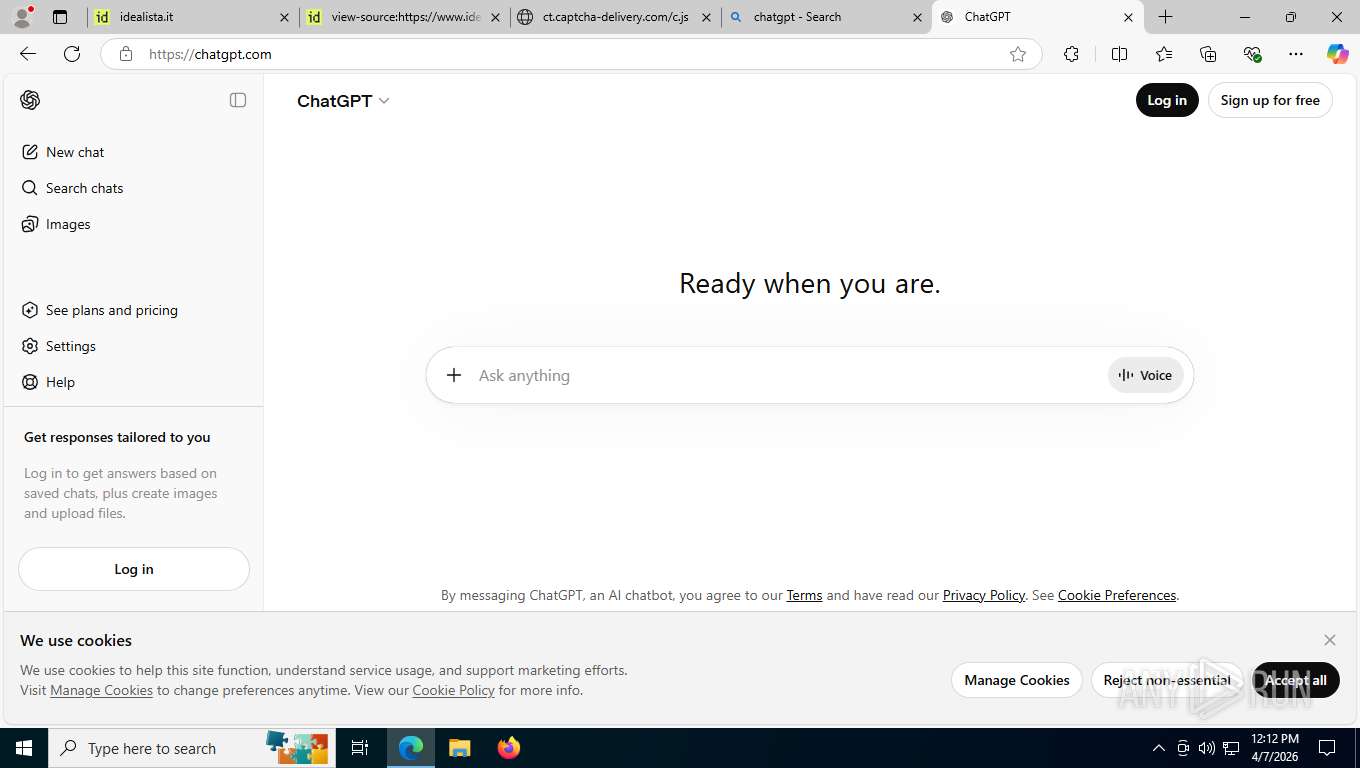
Task: Open the inline Manage Cookies link
Action: point(101,690)
